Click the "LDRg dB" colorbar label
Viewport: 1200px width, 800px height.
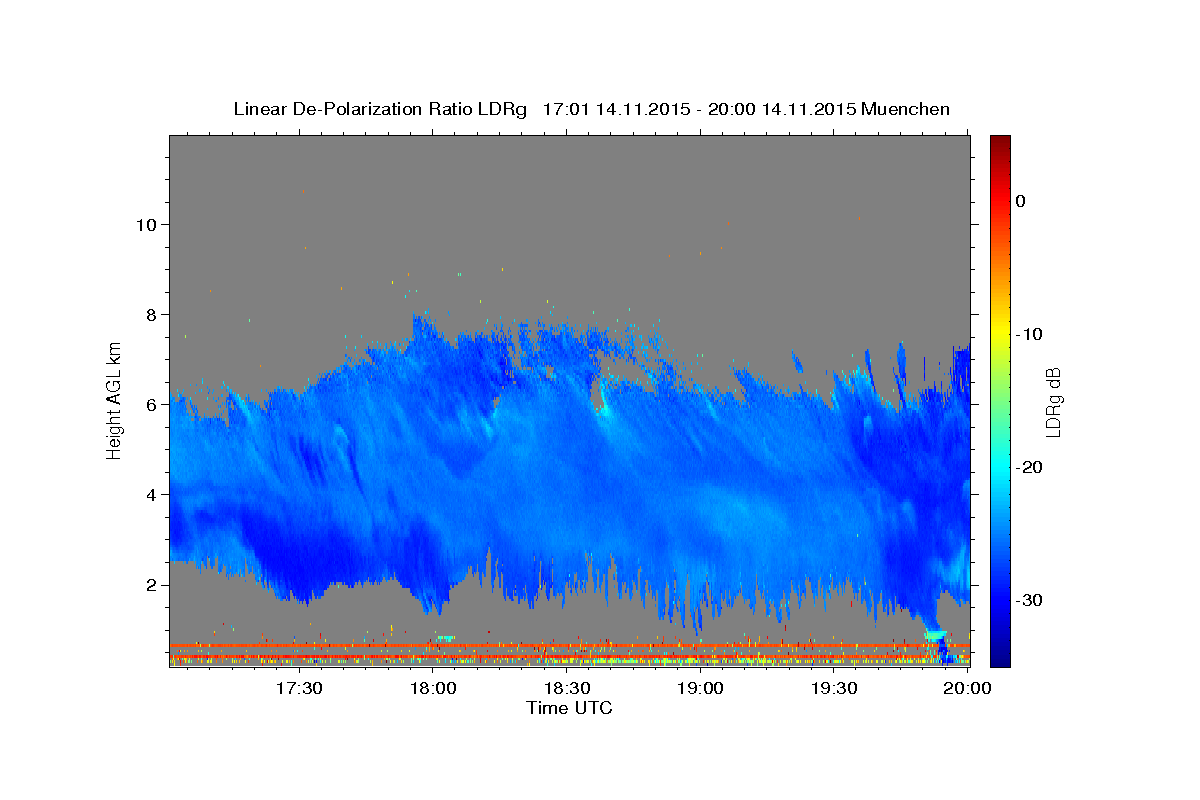[x=1053, y=401]
